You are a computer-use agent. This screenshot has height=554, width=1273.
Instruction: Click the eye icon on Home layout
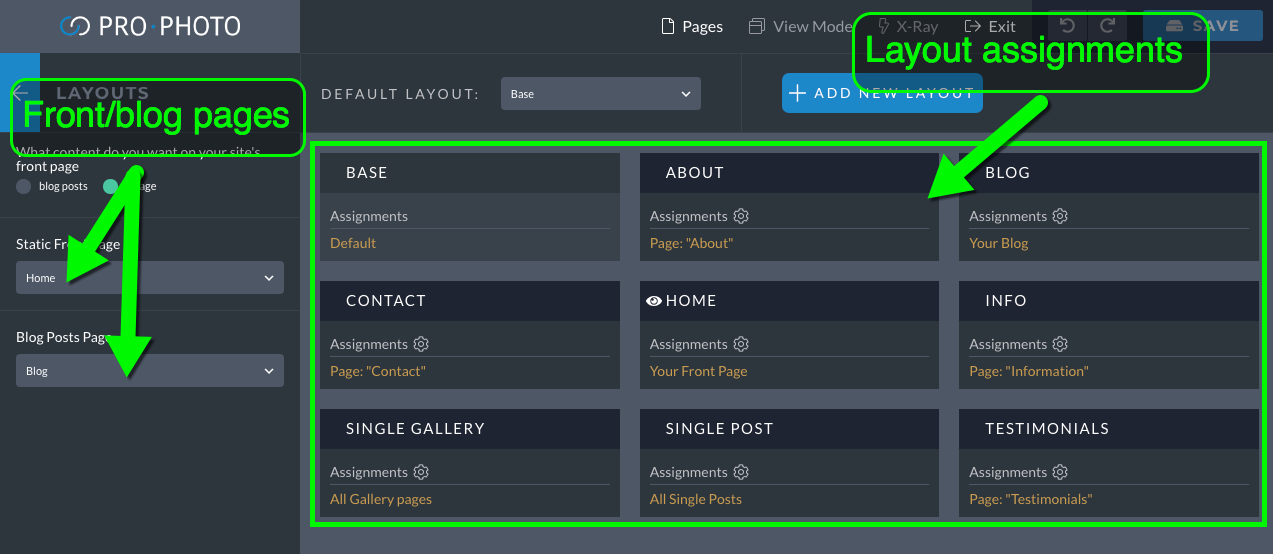tap(654, 300)
